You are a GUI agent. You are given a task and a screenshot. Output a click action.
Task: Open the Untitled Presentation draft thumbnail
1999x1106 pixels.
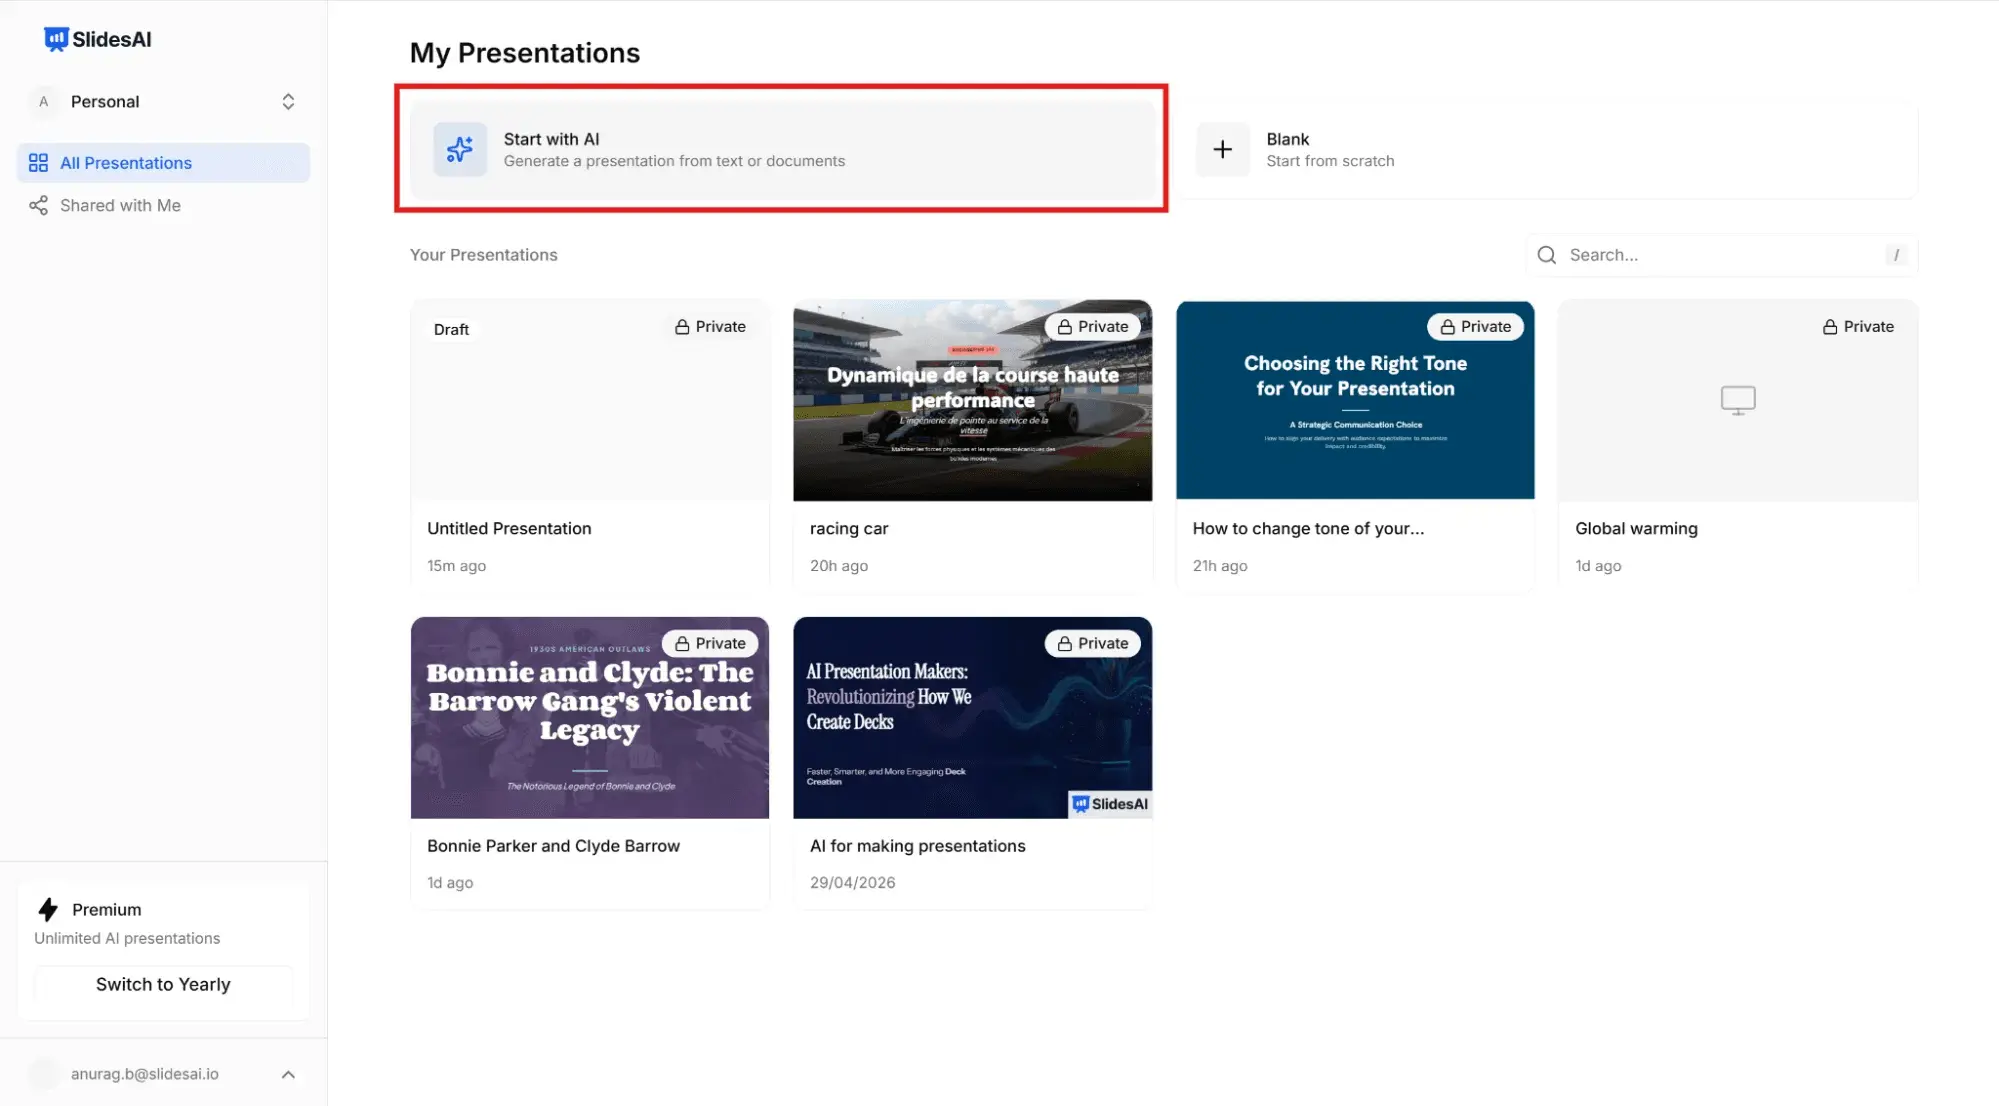pyautogui.click(x=590, y=400)
